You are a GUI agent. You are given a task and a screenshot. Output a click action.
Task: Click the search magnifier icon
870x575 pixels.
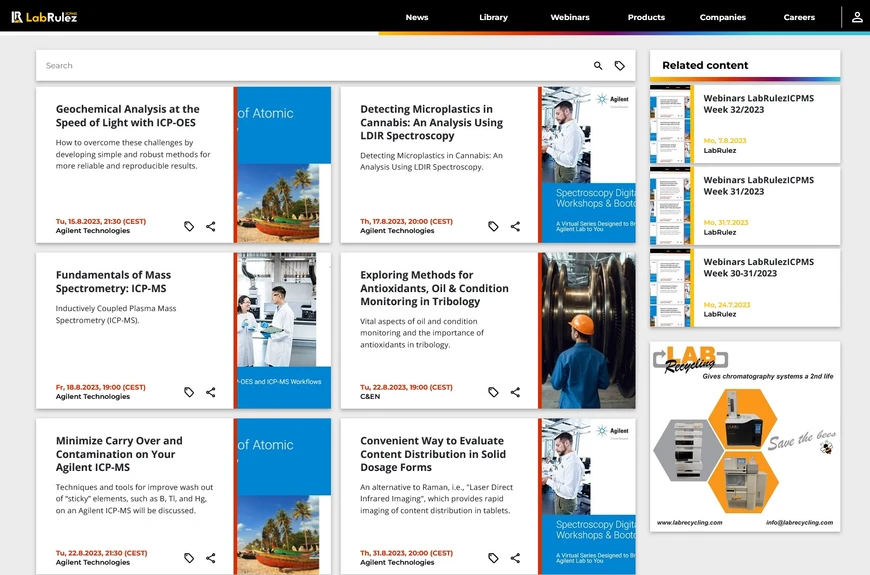(598, 65)
